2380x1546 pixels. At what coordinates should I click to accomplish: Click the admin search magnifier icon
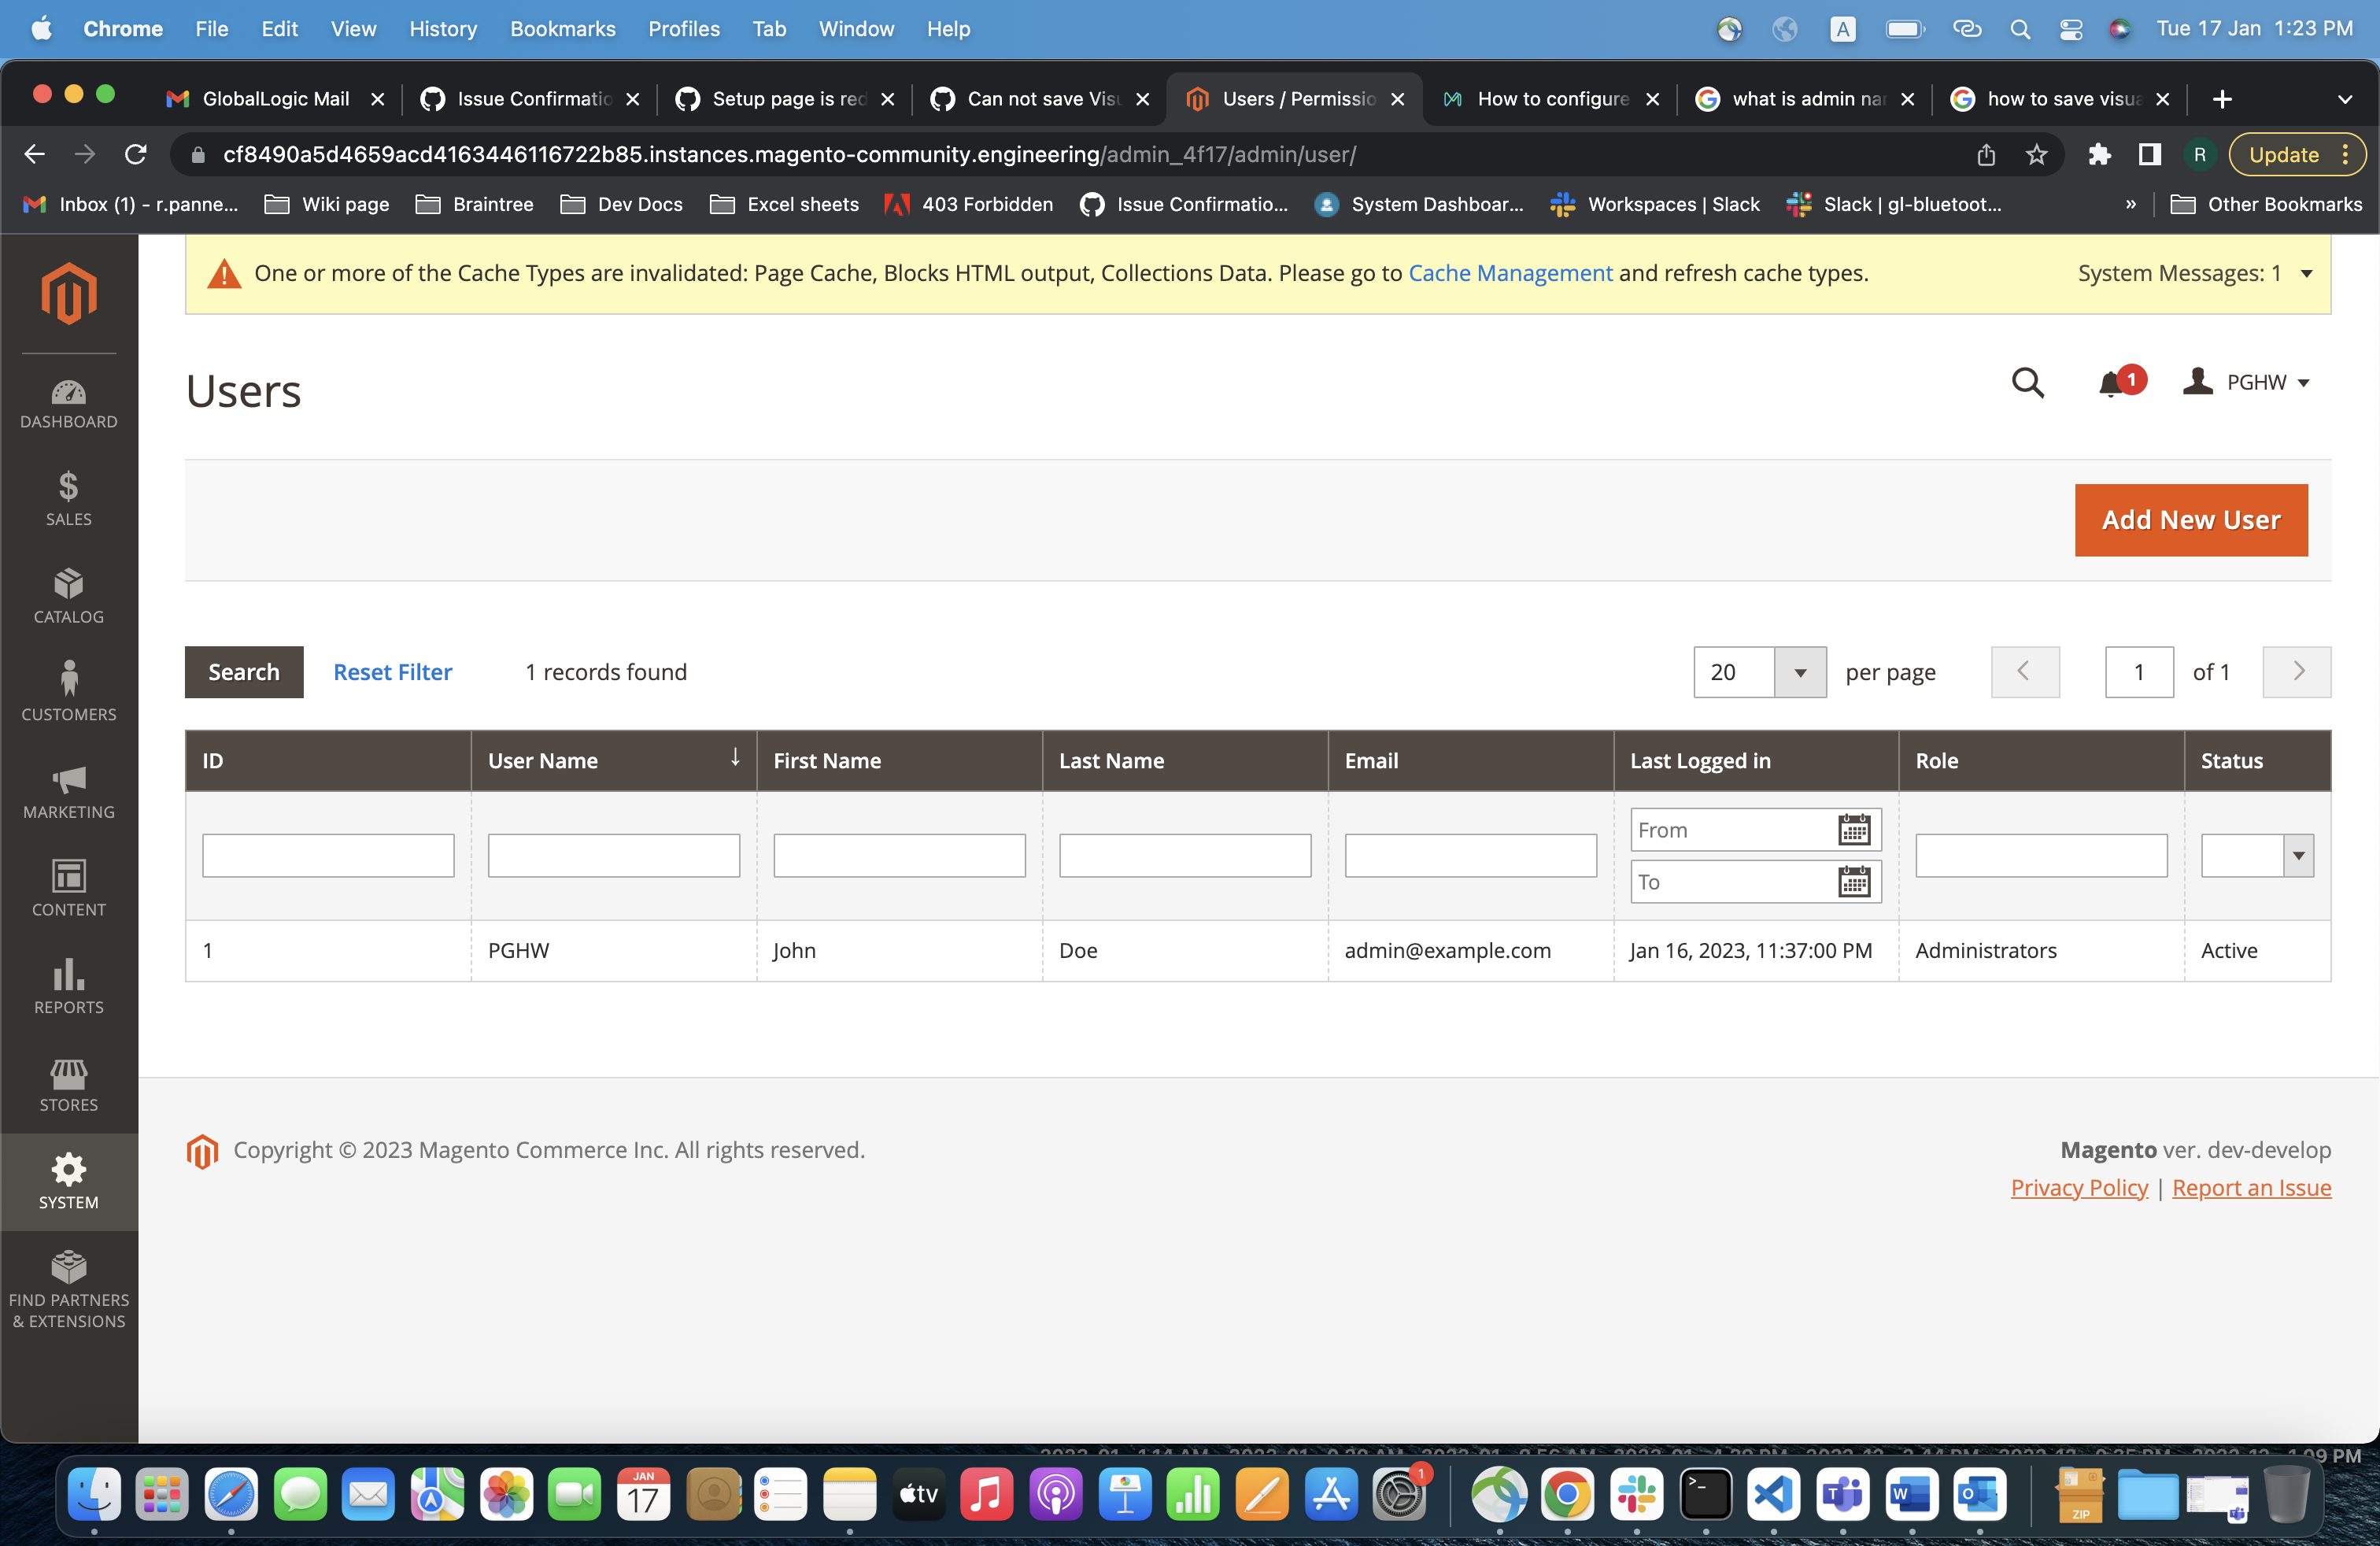click(2028, 383)
